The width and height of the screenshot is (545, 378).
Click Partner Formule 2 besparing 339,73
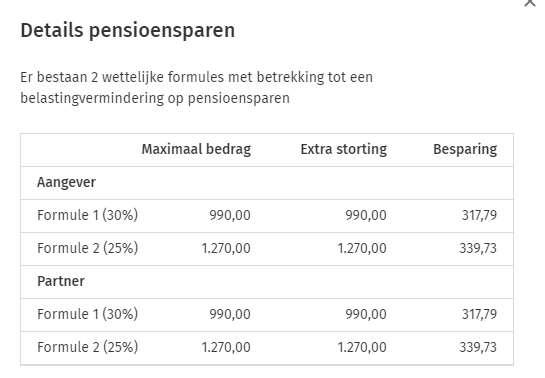tap(478, 347)
